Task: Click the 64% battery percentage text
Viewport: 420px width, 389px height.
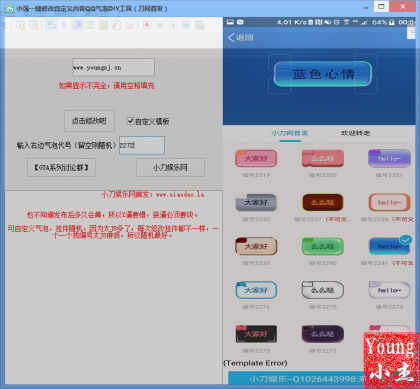Action: (380, 22)
